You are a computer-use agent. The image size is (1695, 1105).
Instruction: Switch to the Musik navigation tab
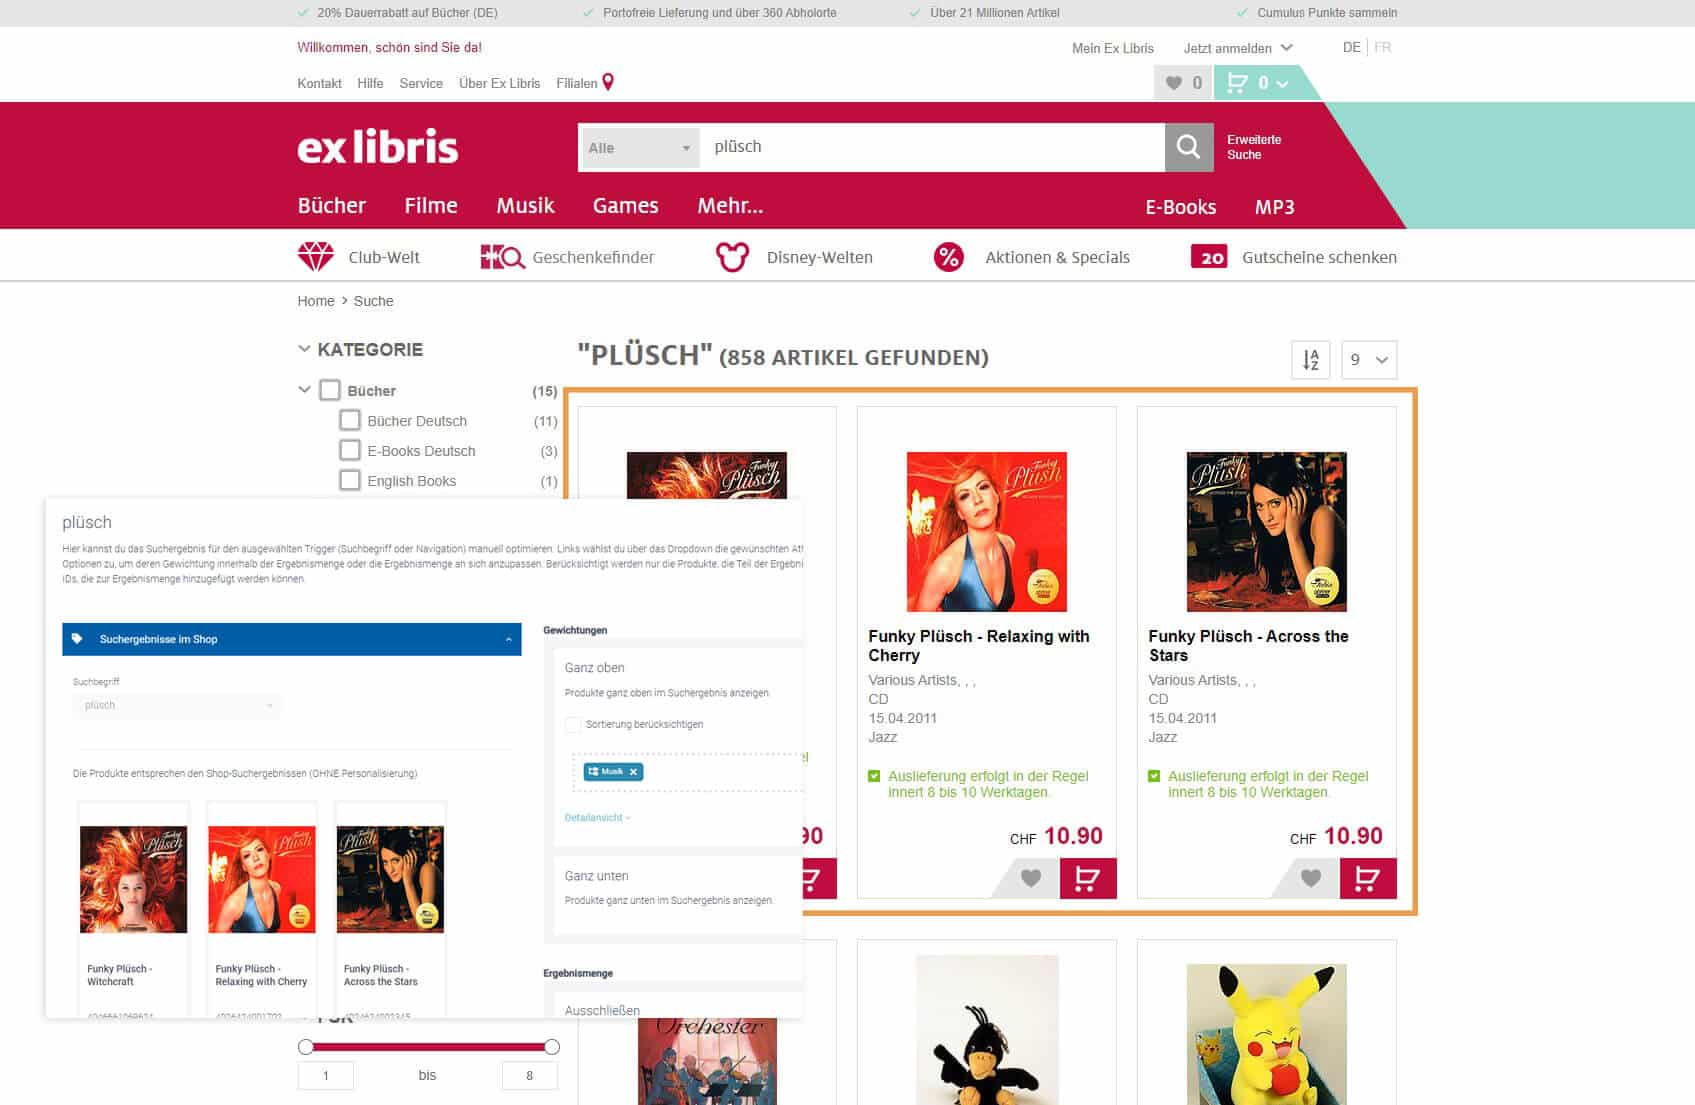click(x=525, y=206)
